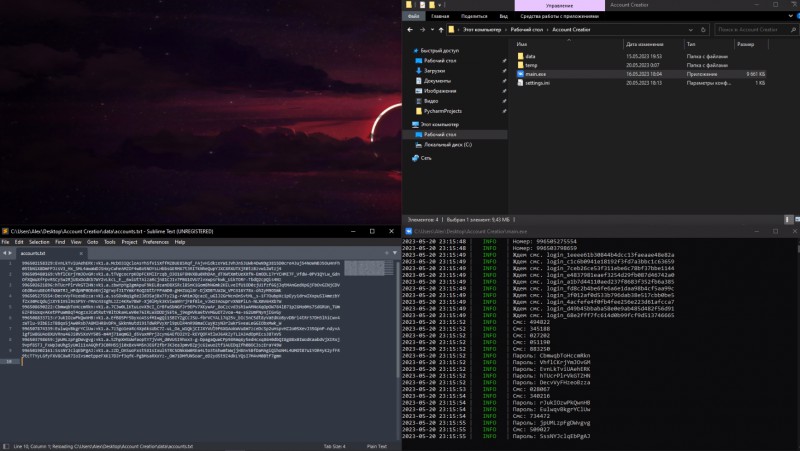Screen dimensions: 800x451
Task: Expand chevron after Этот компьютер in address bar
Action: 506,30
